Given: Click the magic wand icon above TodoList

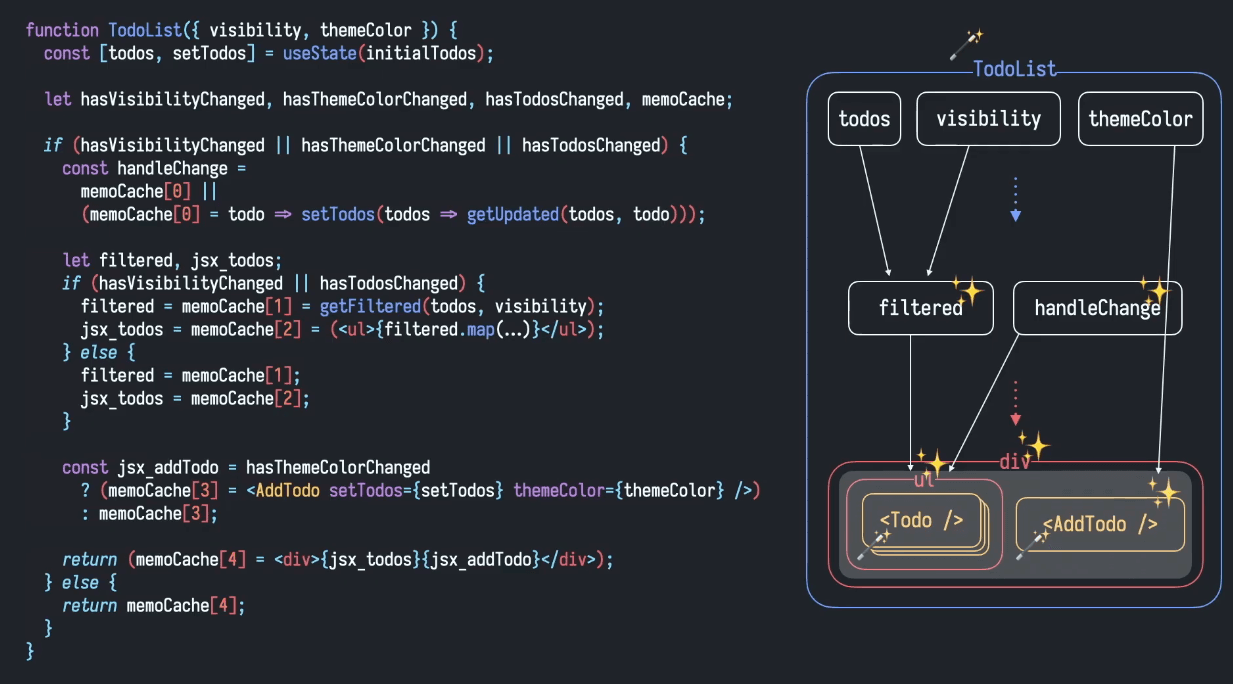Looking at the screenshot, I should [x=967, y=45].
